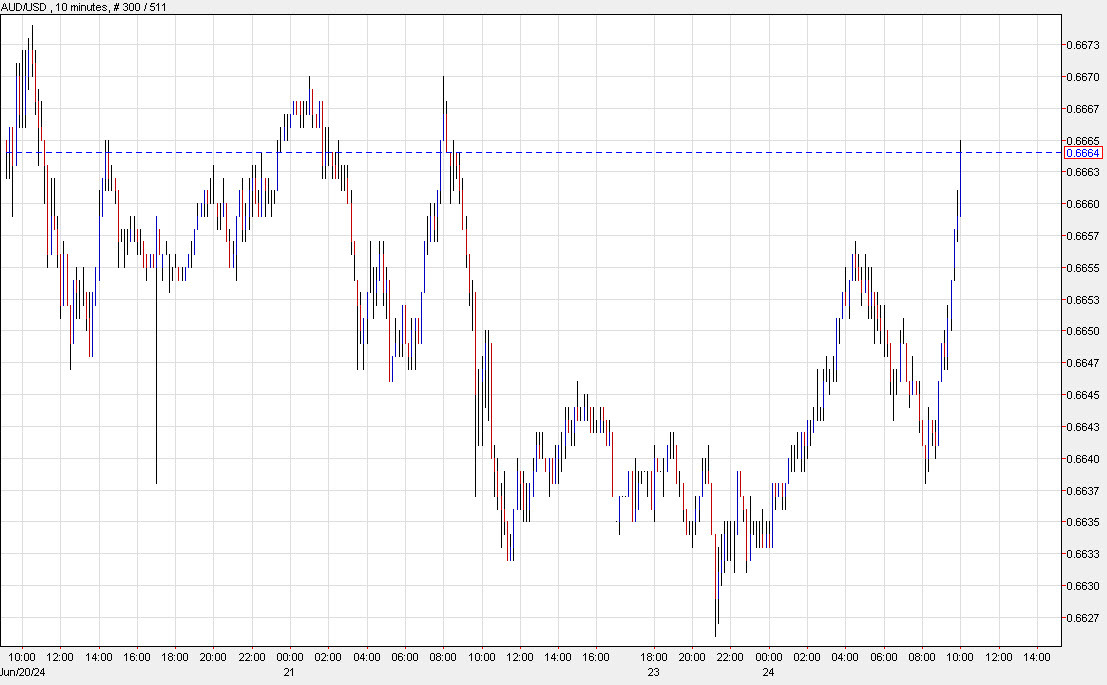Click the blue dashed current price line
Screen dimensions: 1107x685
pos(600,152)
